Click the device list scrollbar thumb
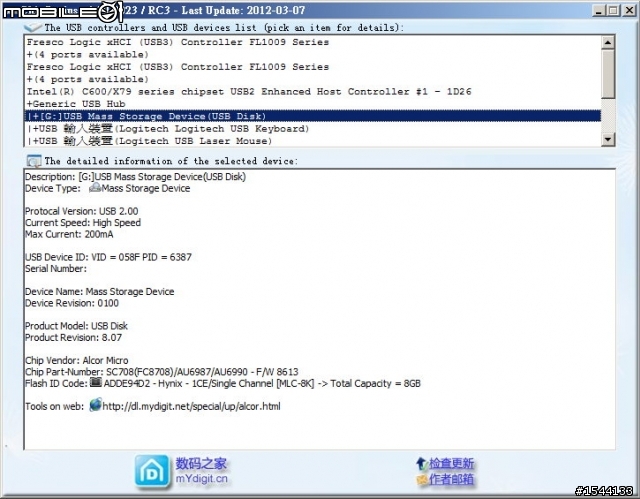 coord(608,74)
